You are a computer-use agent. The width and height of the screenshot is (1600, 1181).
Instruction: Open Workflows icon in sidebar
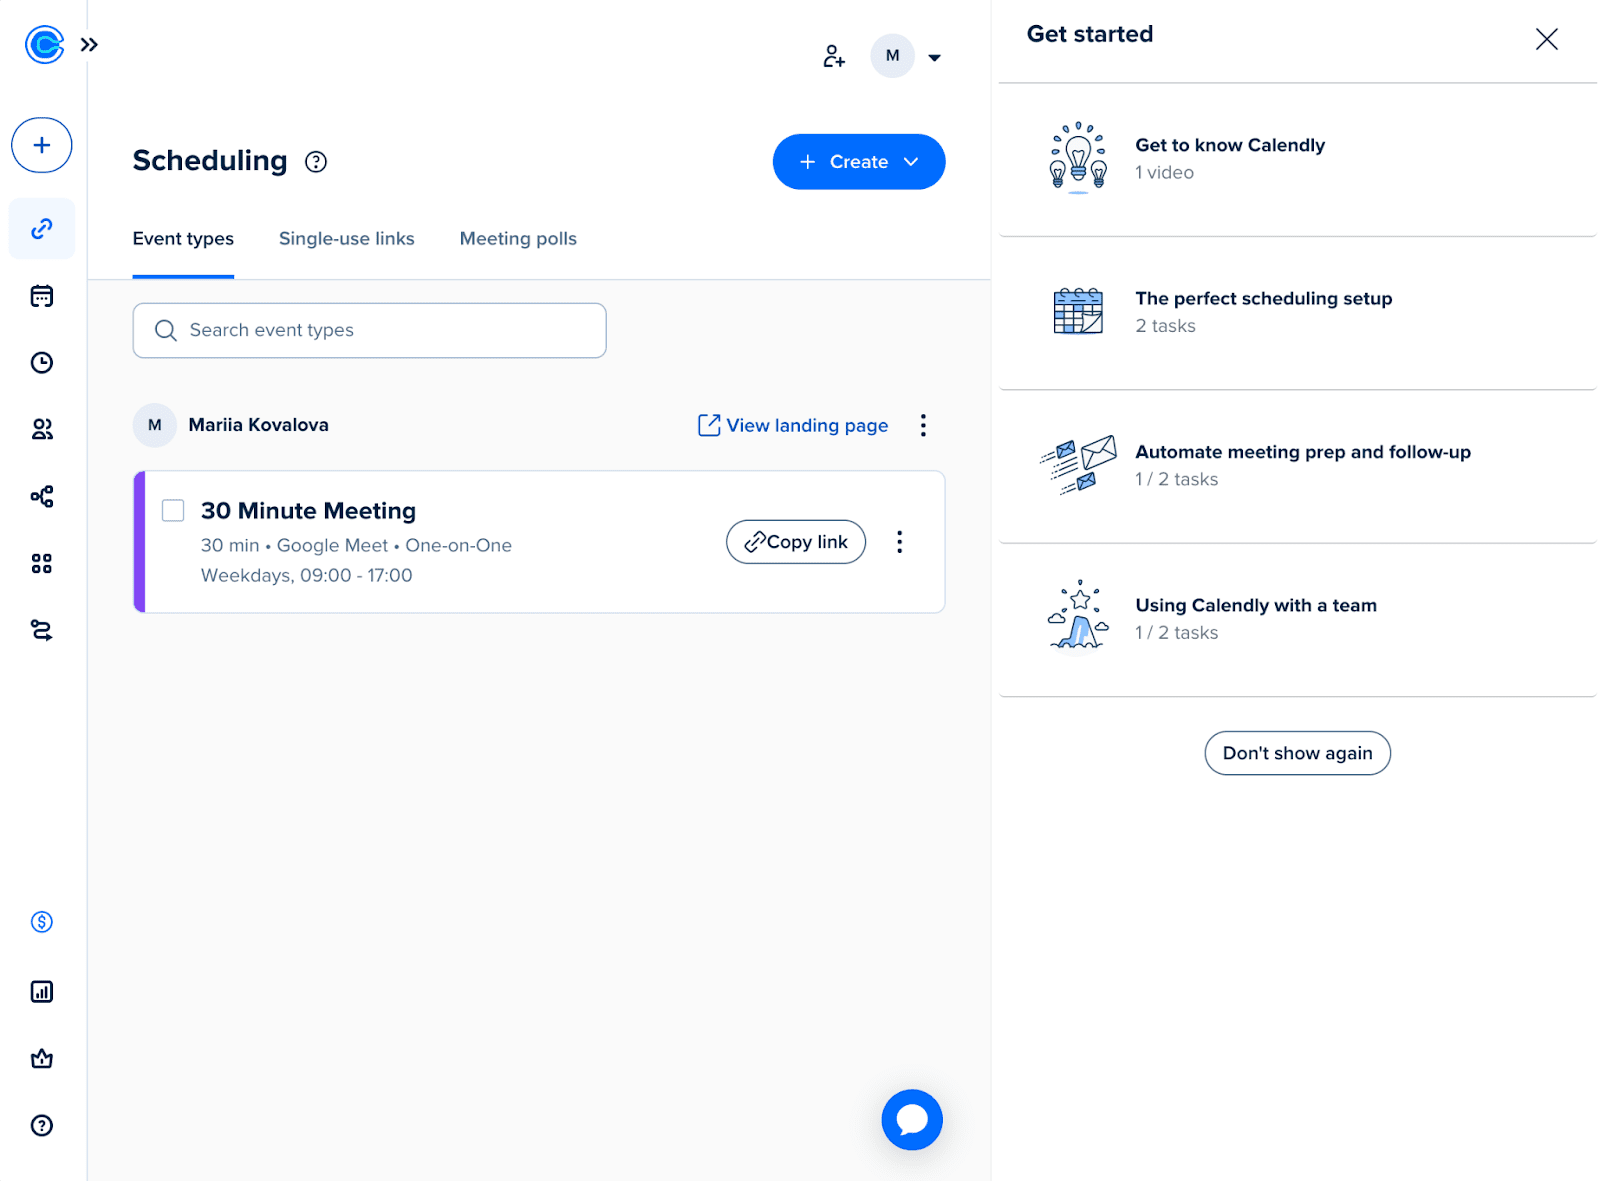42,497
